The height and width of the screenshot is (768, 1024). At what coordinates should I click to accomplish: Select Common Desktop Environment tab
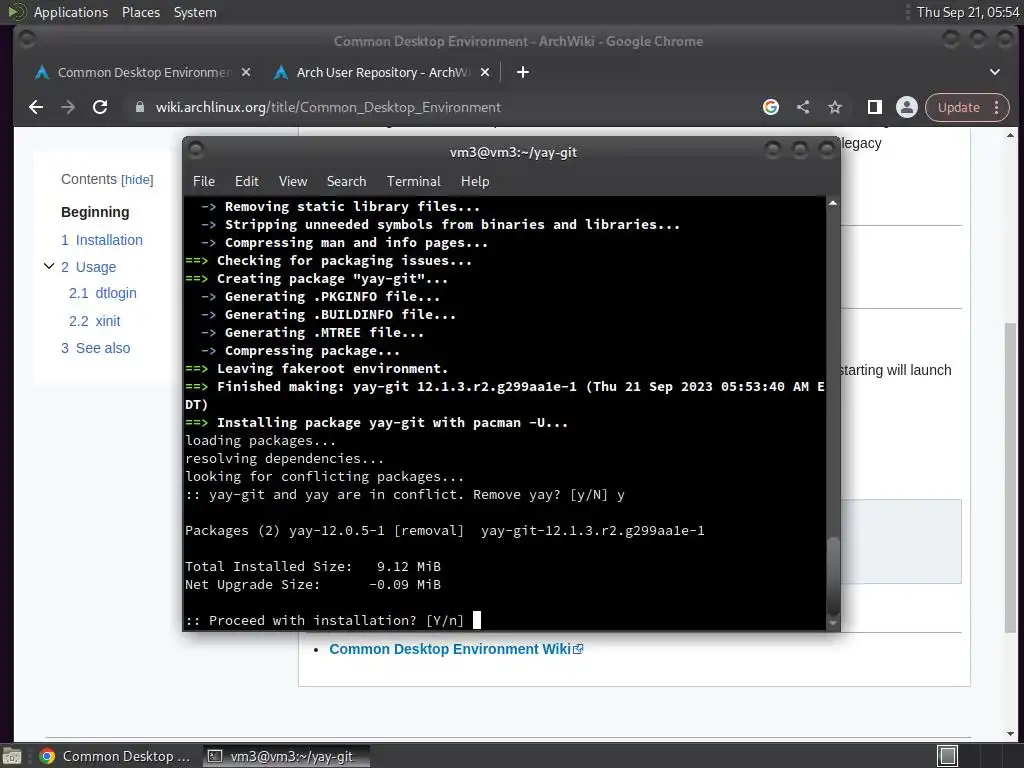point(143,72)
